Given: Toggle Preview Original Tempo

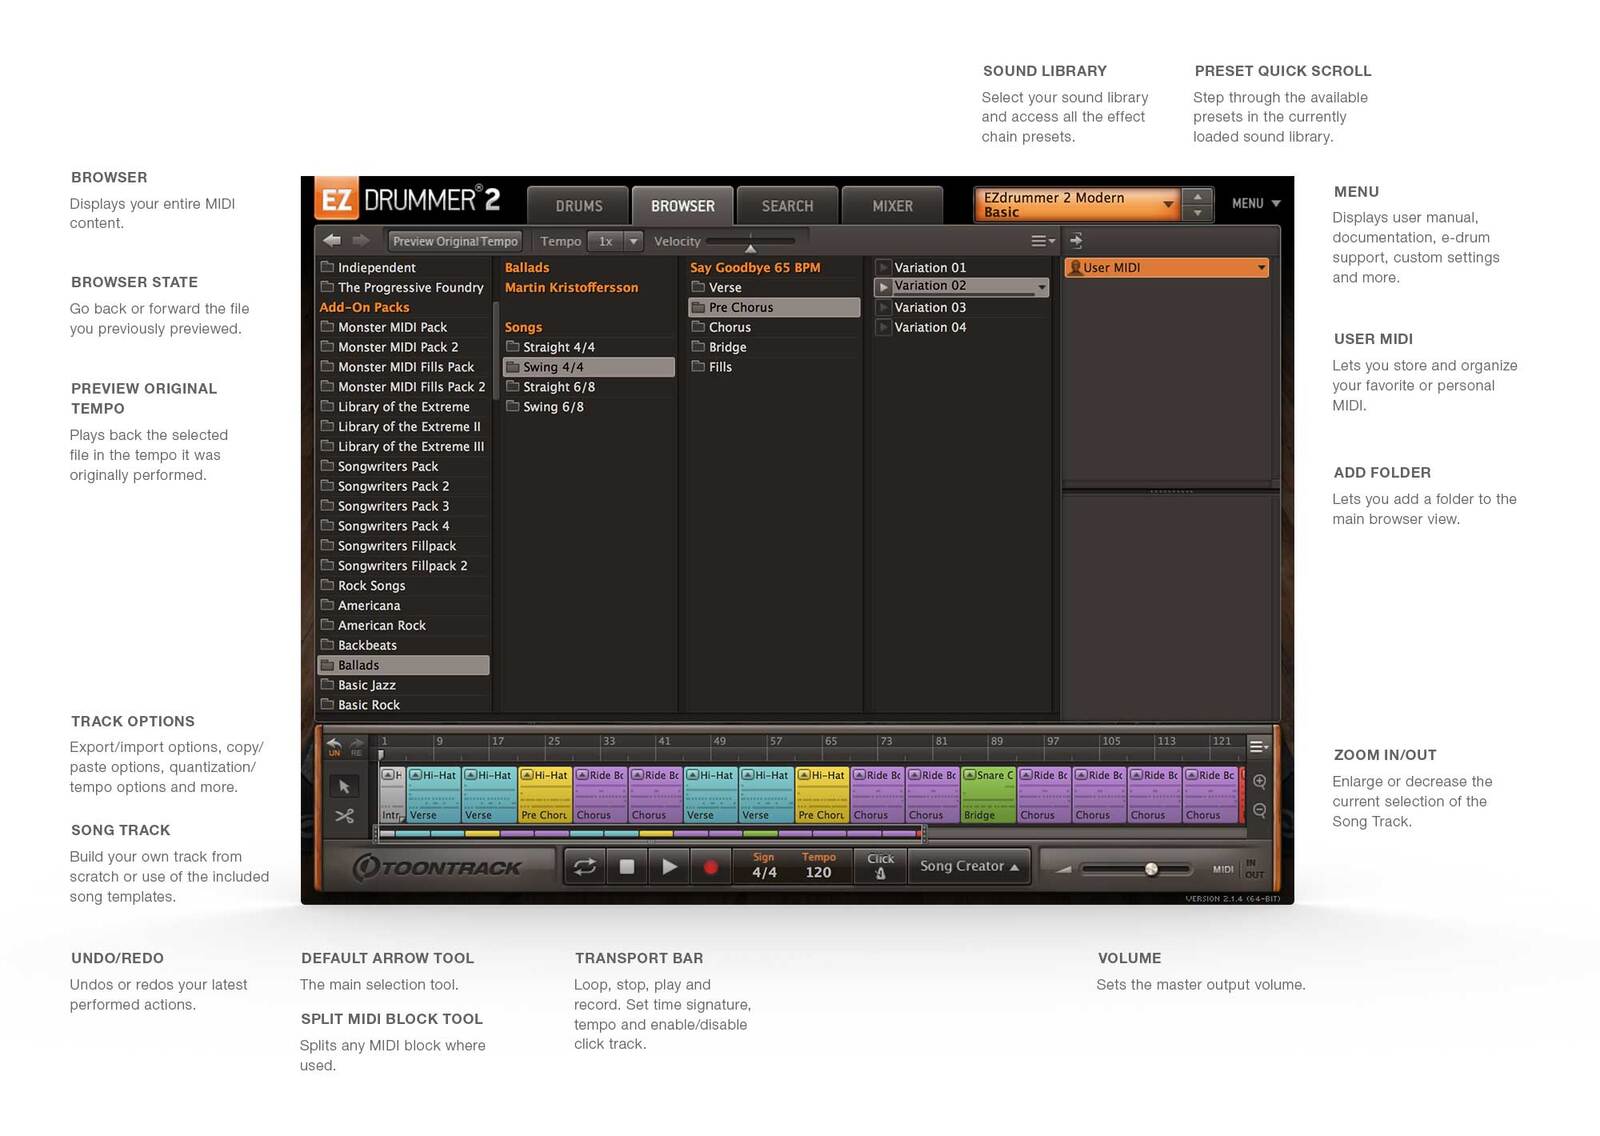Looking at the screenshot, I should pyautogui.click(x=455, y=241).
